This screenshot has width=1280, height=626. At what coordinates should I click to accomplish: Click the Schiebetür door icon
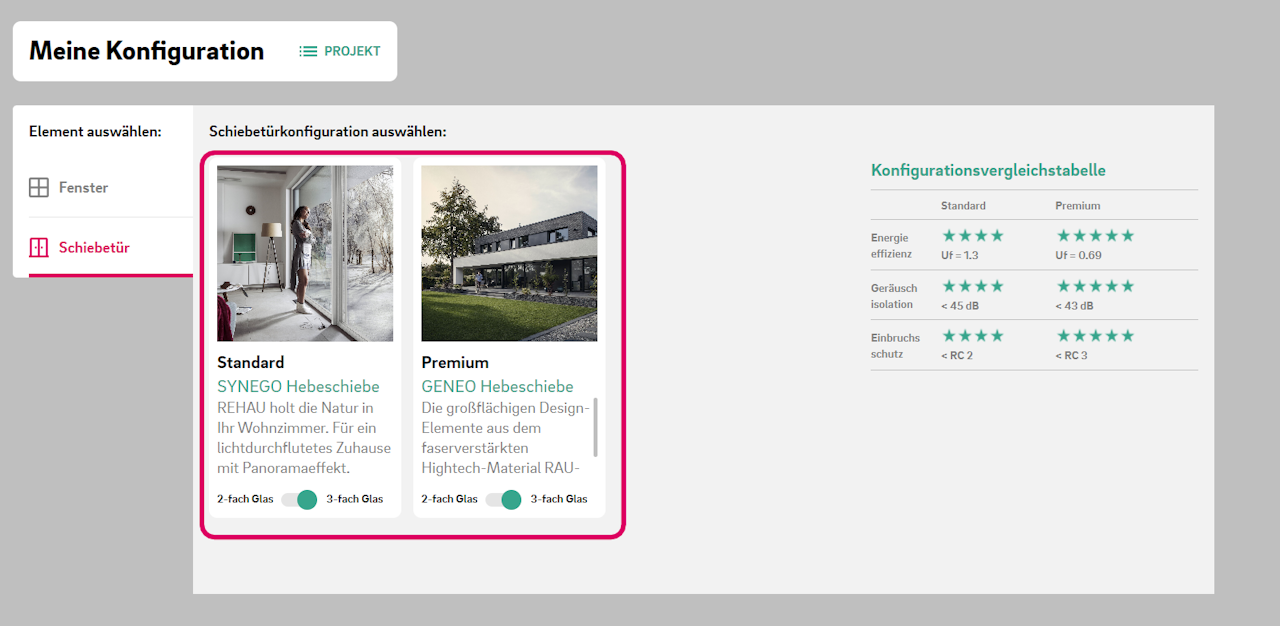tap(39, 248)
